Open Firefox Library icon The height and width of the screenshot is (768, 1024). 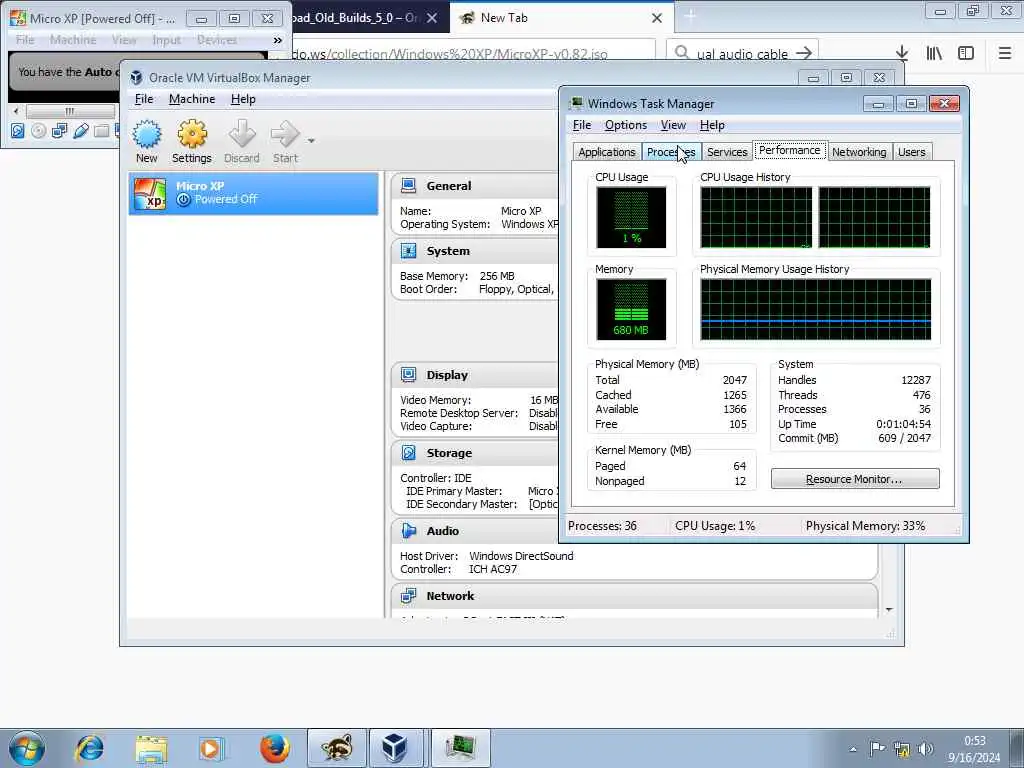tap(934, 53)
